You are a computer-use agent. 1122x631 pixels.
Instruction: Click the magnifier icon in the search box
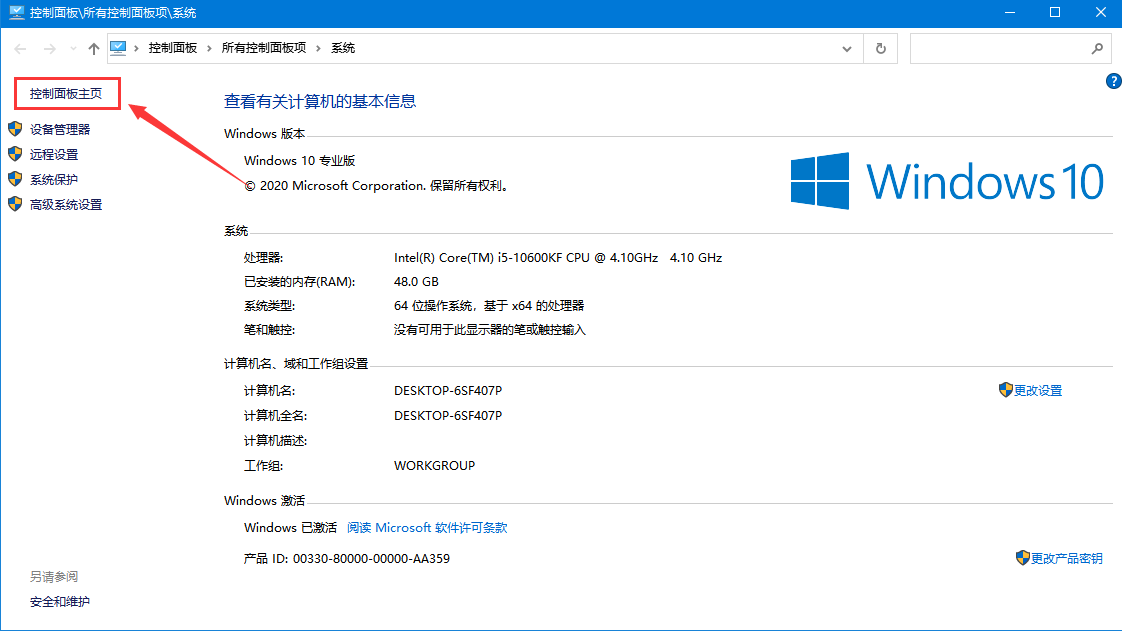tap(1096, 48)
